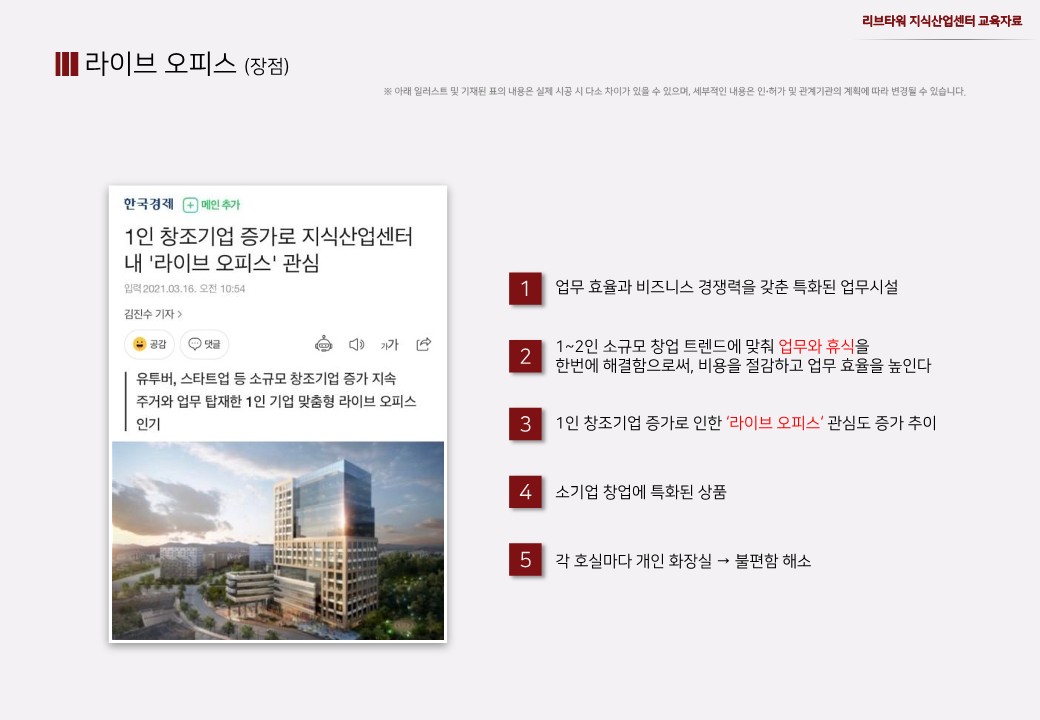The width and height of the screenshot is (1040, 720).
Task: Select the red number 4 box
Action: (525, 492)
